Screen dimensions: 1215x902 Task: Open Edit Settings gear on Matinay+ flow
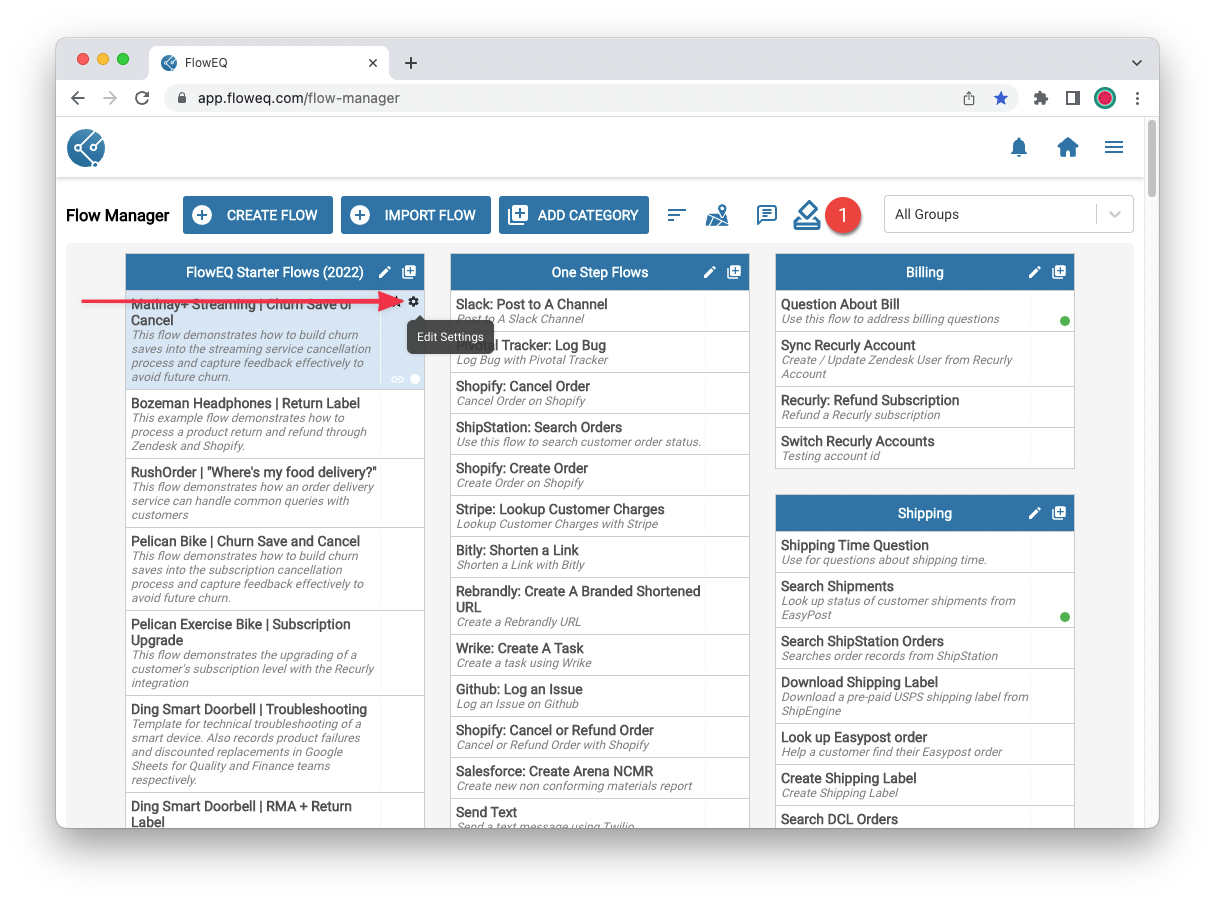tap(414, 301)
